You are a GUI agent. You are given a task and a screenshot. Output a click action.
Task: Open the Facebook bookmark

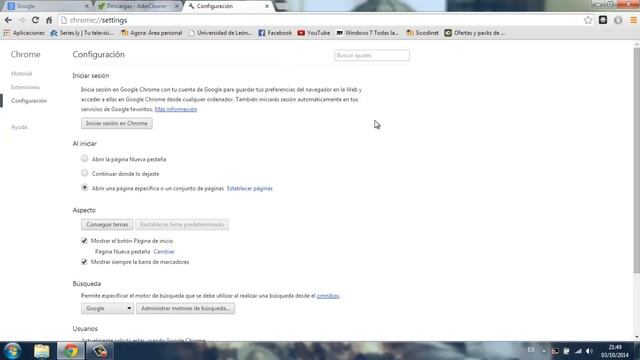tap(275, 33)
